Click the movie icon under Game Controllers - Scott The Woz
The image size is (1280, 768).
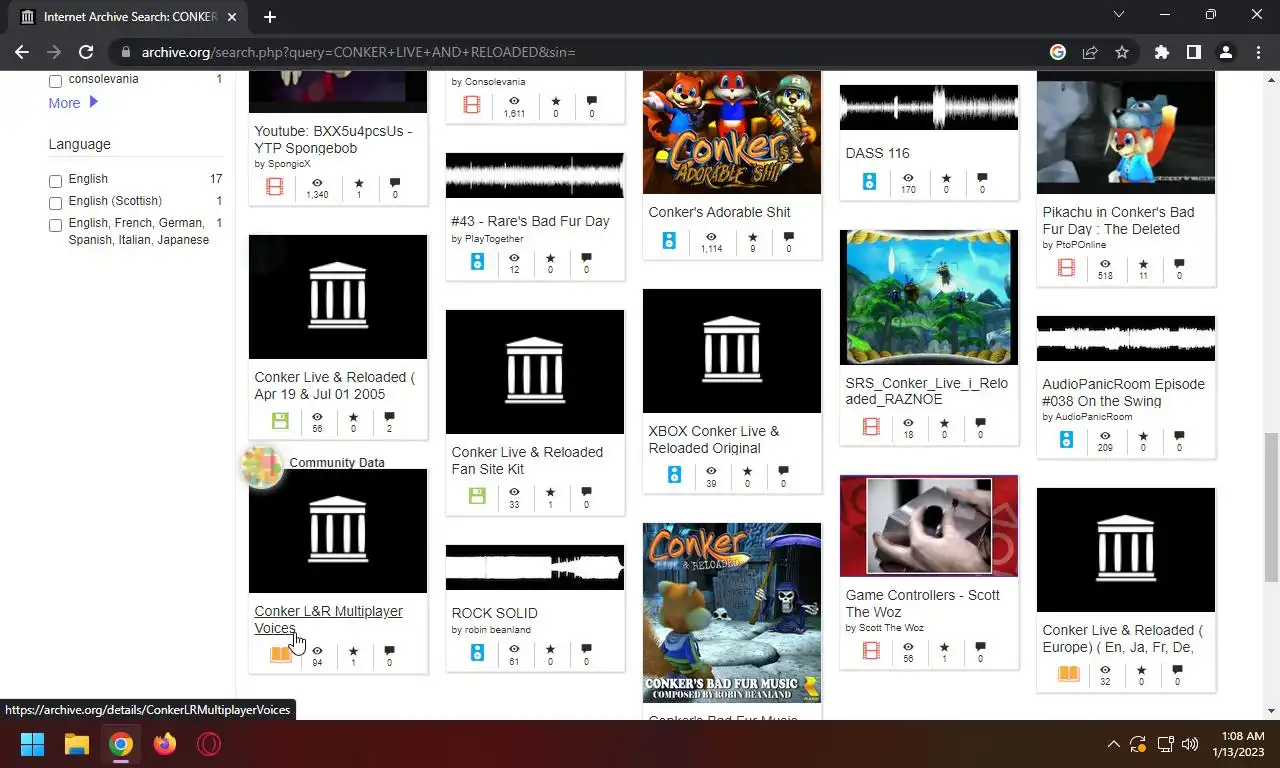tap(871, 652)
